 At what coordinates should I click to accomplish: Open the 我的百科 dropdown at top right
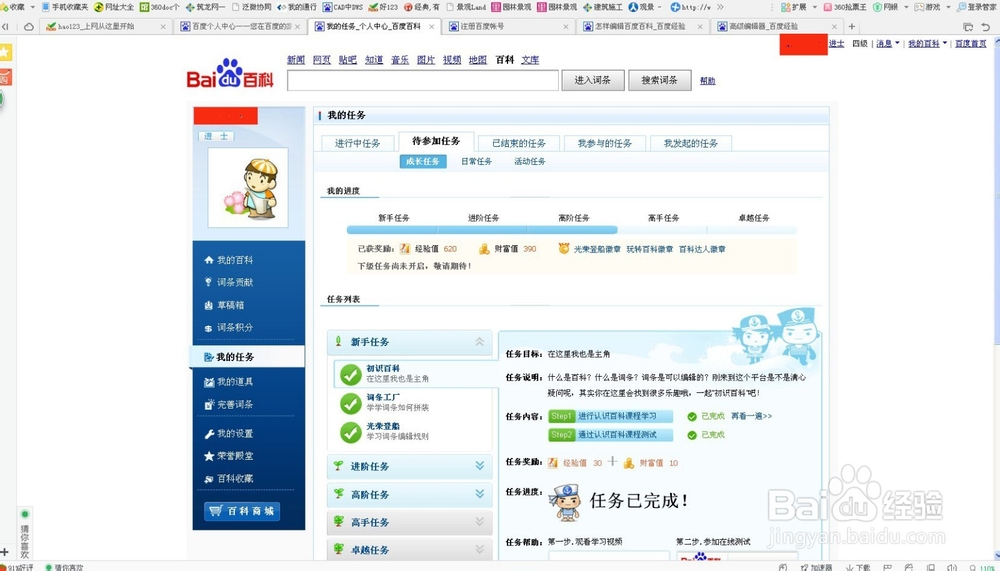pyautogui.click(x=927, y=43)
